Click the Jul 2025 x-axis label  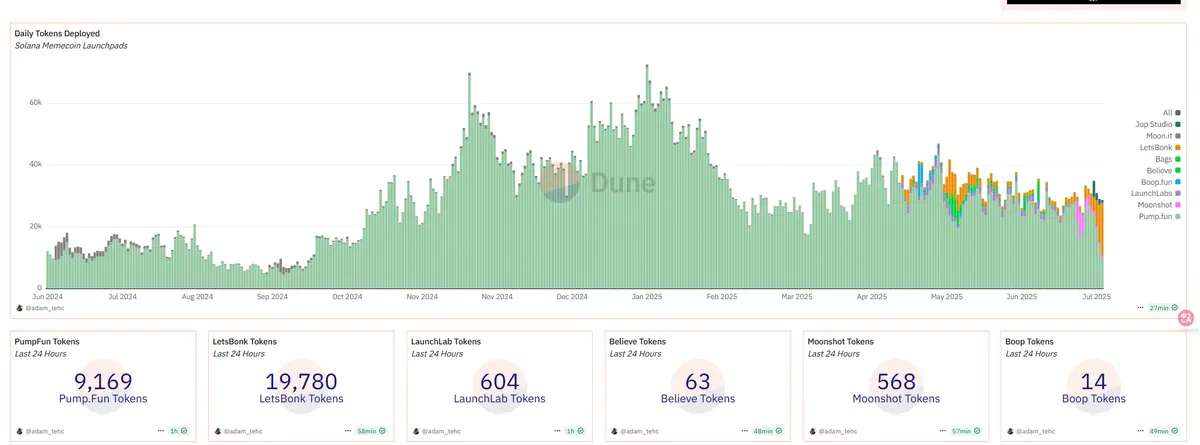[x=1097, y=297]
